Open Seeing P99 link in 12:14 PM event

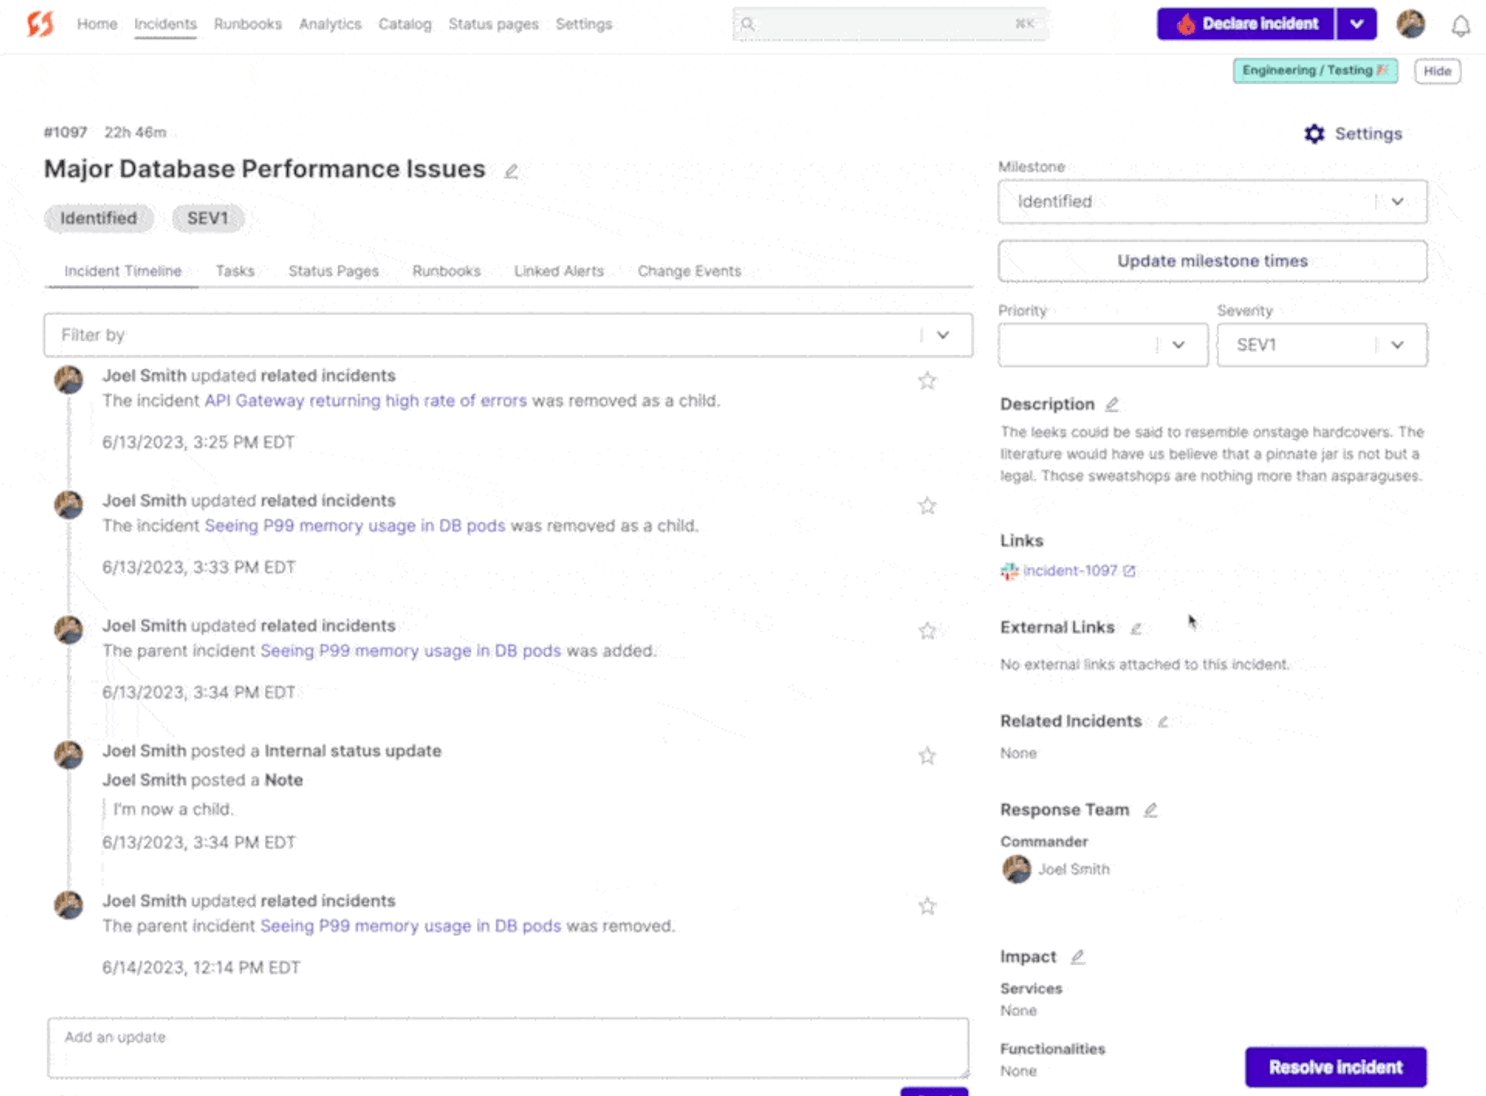tap(411, 926)
